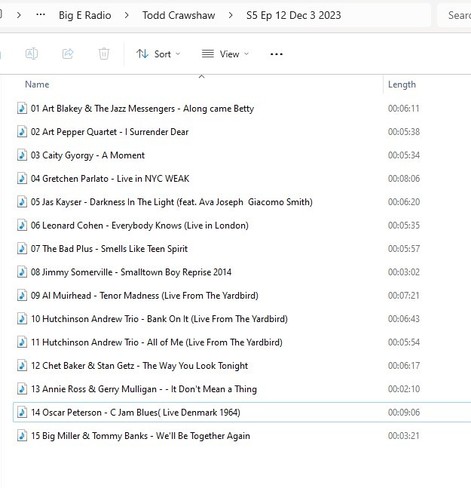Image resolution: width=471 pixels, height=488 pixels.
Task: Select the audio icon of 14 Oscar Peterson
Action: point(22,412)
